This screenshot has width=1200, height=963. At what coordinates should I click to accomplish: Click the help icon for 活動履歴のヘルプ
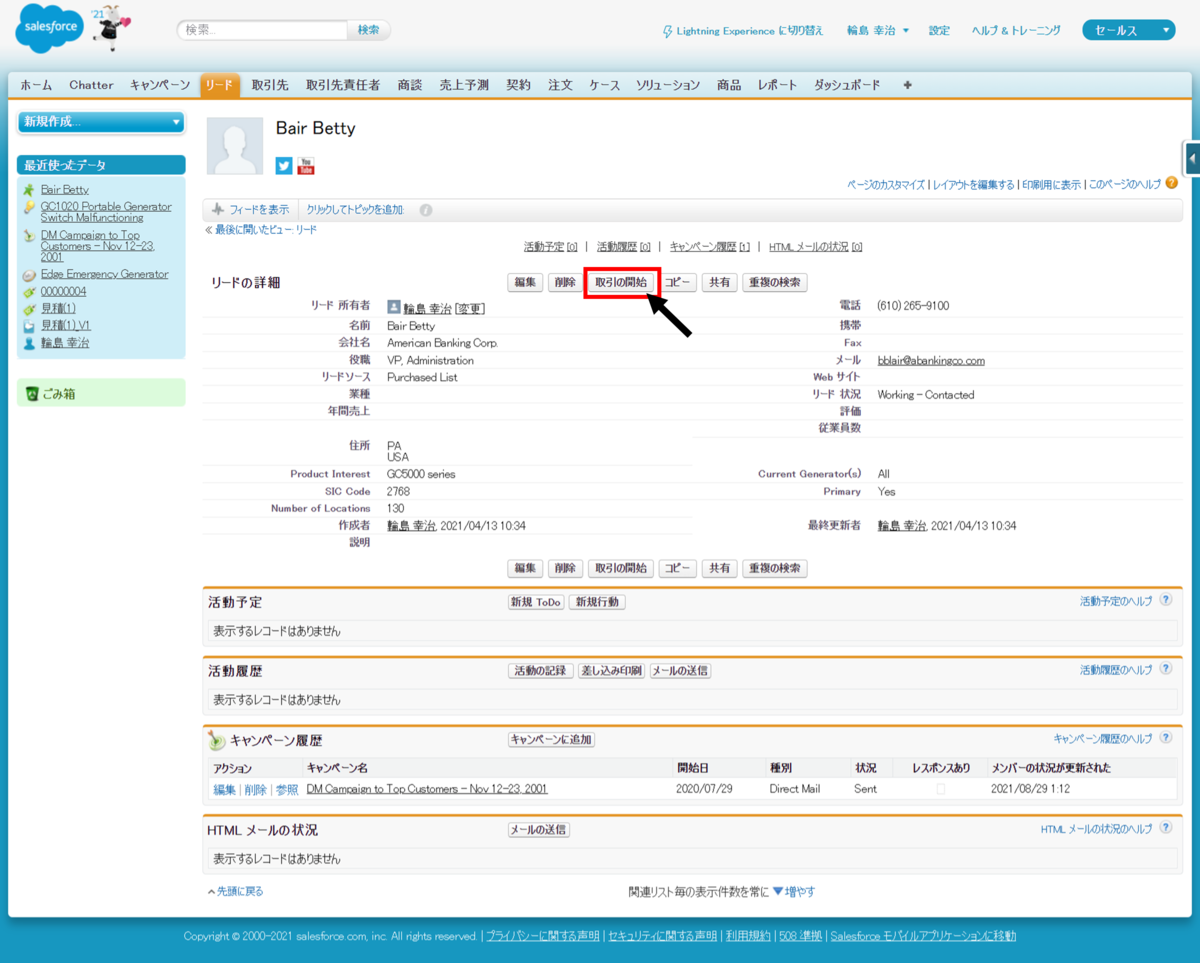click(x=1165, y=670)
